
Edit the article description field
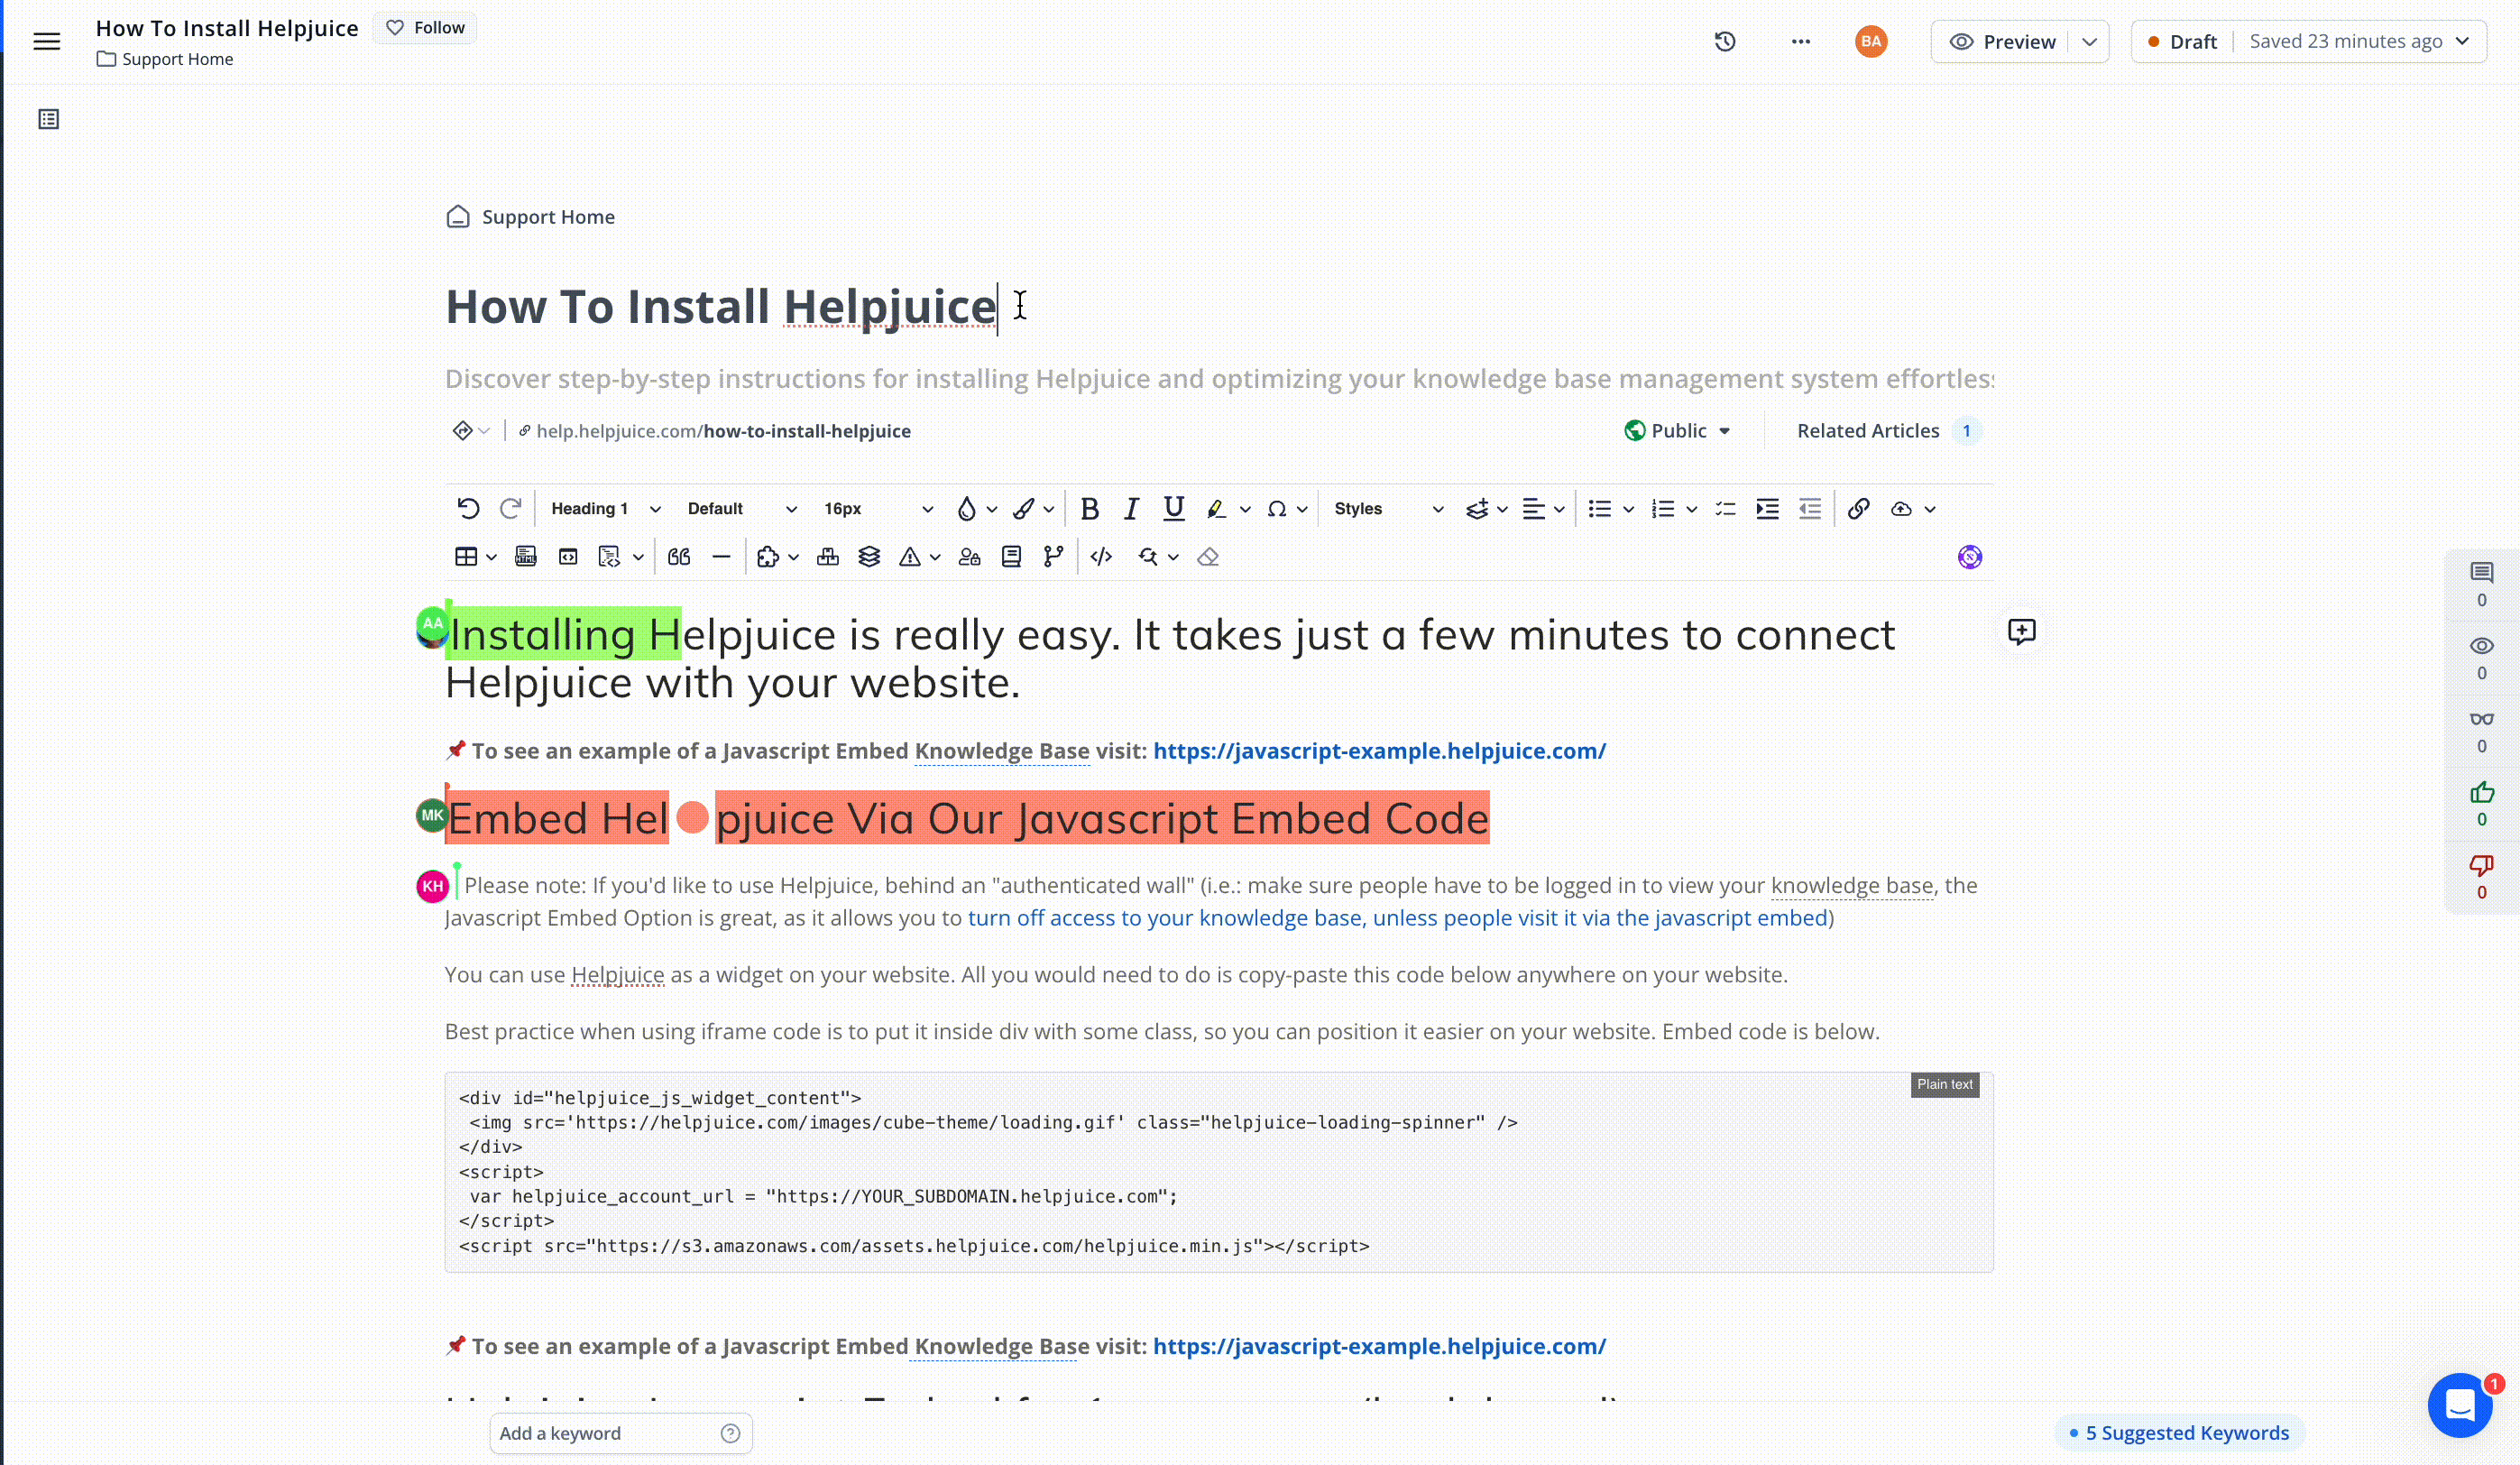[x=1219, y=379]
